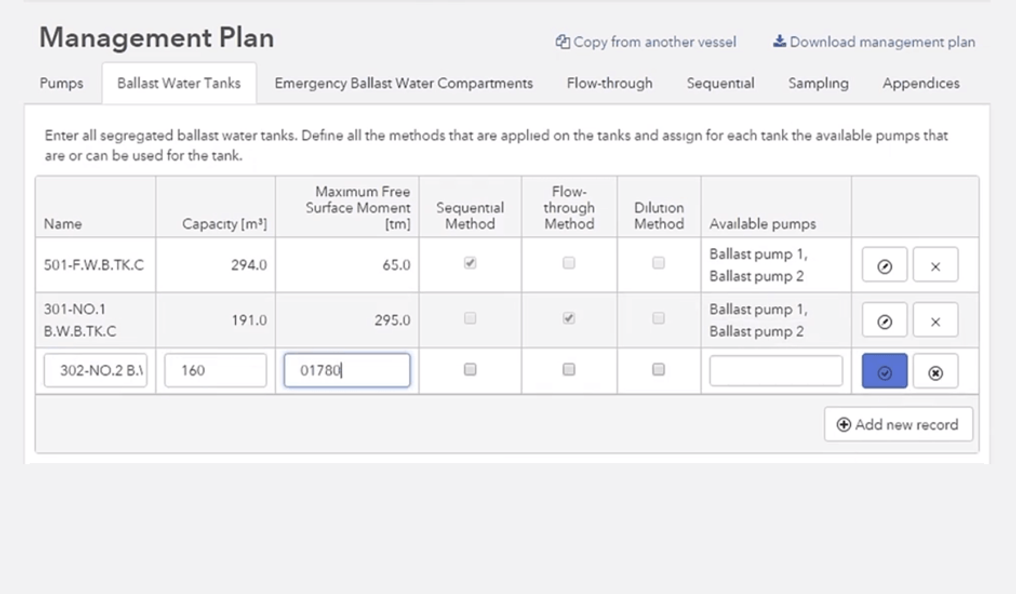This screenshot has width=1016, height=594.
Task: Enable Dilution Method for the new tank row
Action: coord(658,369)
